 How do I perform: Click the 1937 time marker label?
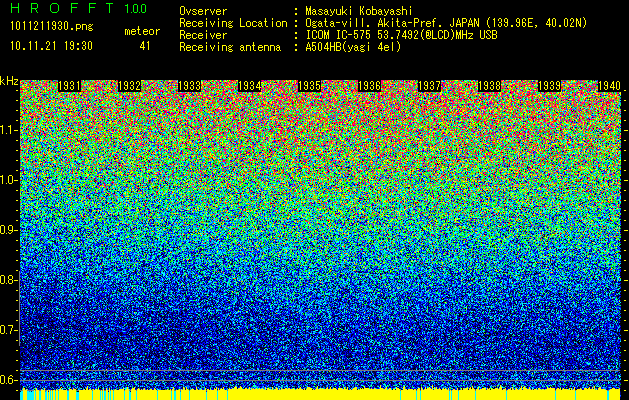coord(429,86)
